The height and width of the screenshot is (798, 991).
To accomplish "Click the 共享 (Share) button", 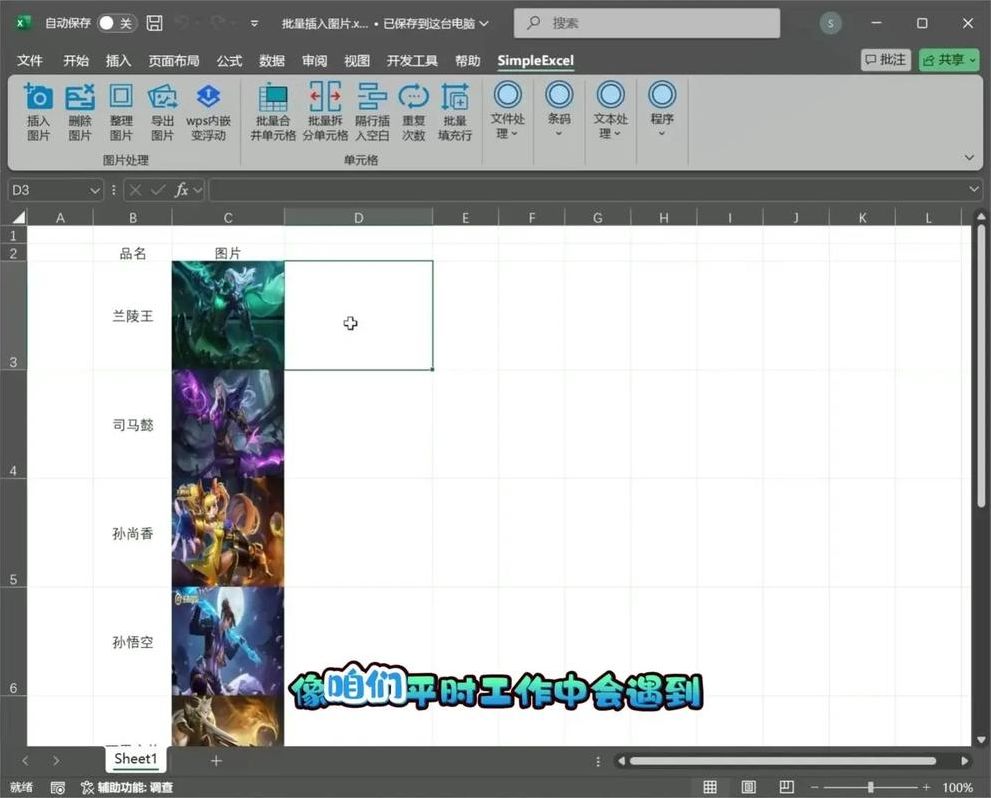I will click(949, 60).
